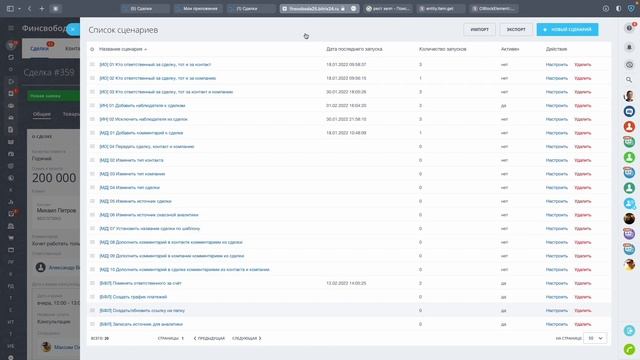
Task: Click the Импорт button
Action: click(479, 29)
